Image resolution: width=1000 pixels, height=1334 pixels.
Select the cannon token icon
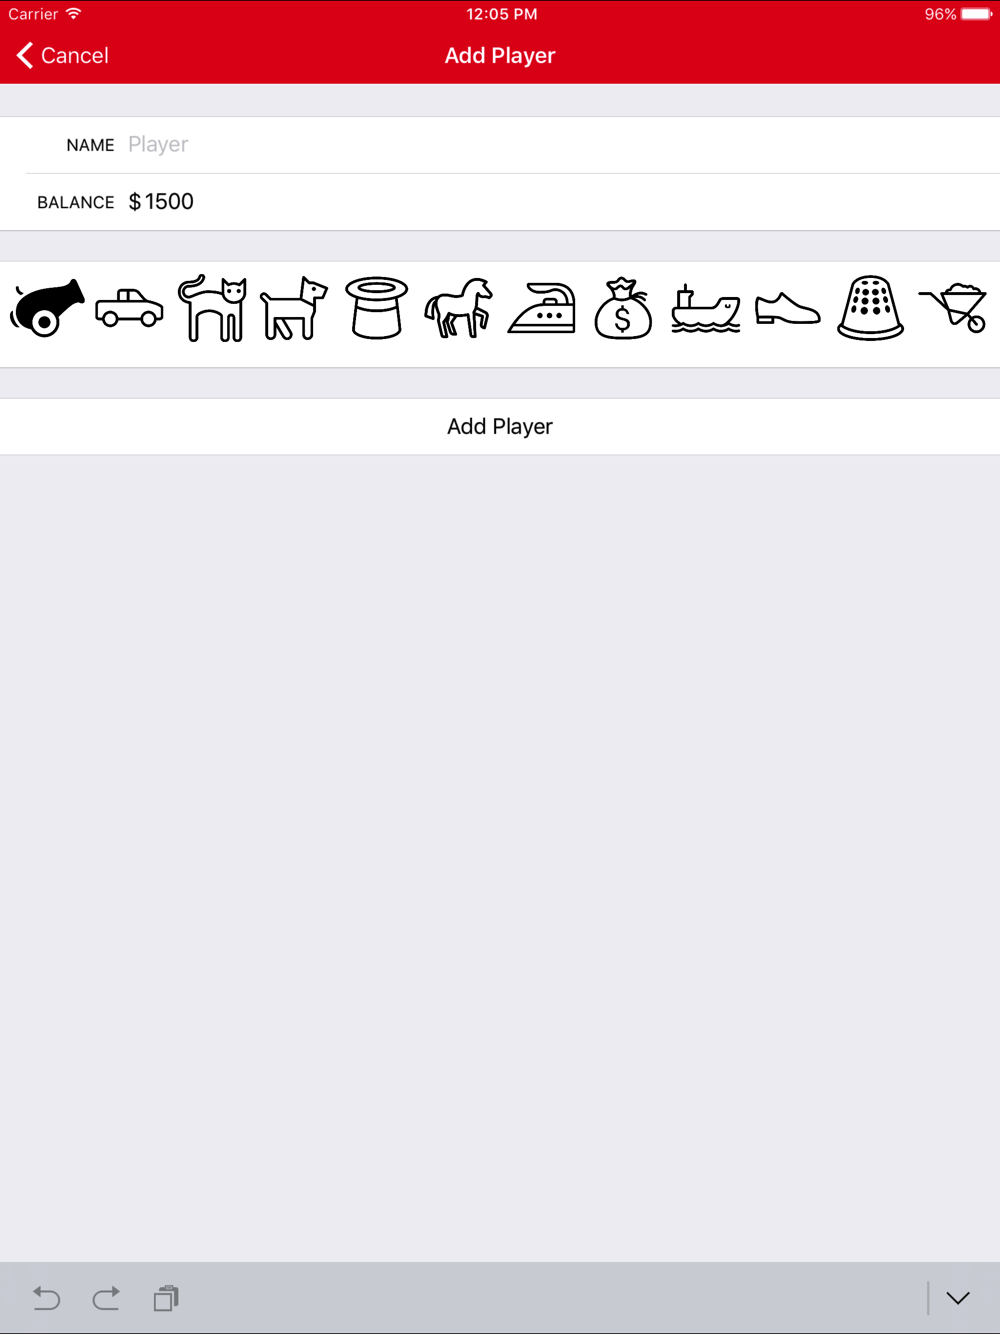(x=47, y=307)
